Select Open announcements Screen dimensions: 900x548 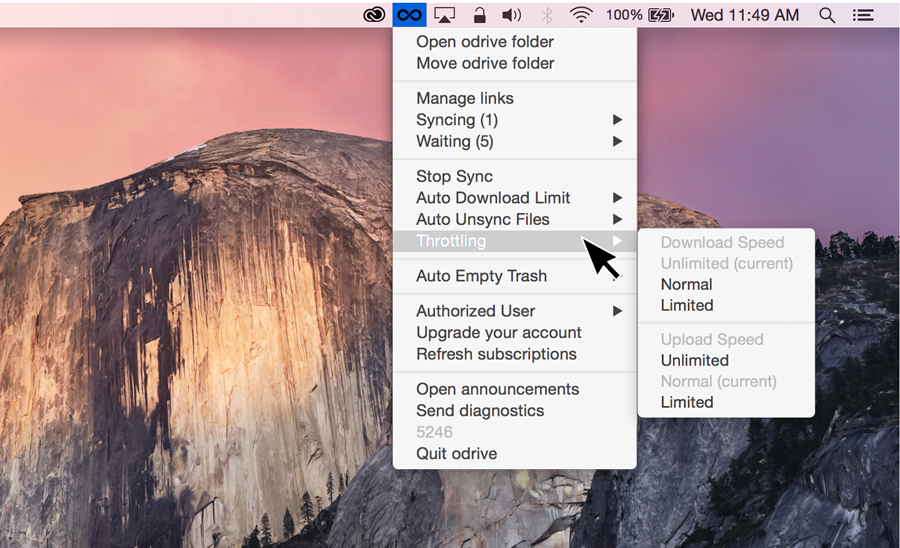(x=514, y=389)
